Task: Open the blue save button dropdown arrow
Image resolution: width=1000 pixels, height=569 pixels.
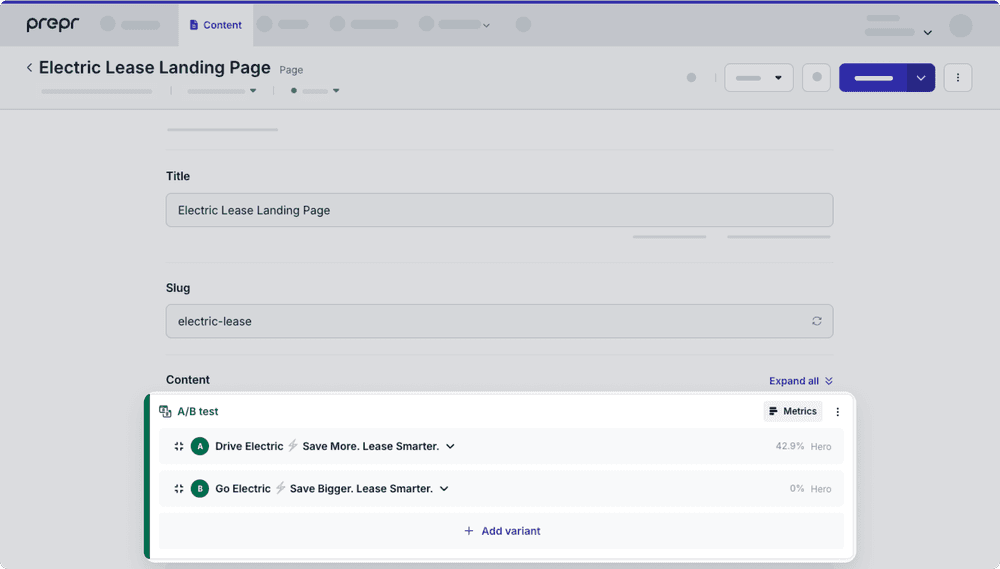Action: tap(921, 78)
